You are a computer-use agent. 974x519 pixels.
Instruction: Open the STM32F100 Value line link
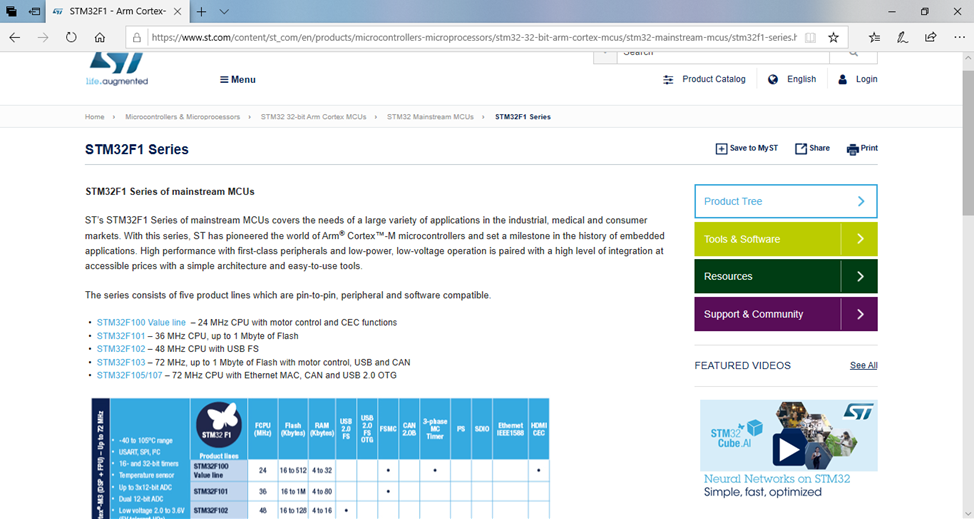[141, 322]
